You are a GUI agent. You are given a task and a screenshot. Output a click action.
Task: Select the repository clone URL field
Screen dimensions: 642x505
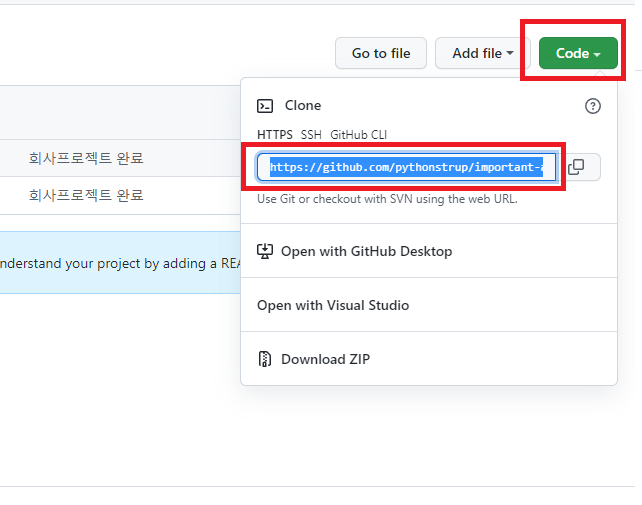pyautogui.click(x=406, y=167)
